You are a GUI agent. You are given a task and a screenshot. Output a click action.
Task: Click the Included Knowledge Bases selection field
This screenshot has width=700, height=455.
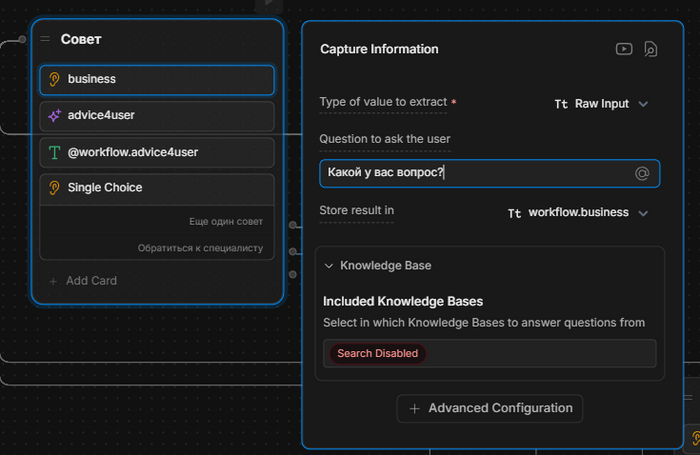(x=538, y=353)
